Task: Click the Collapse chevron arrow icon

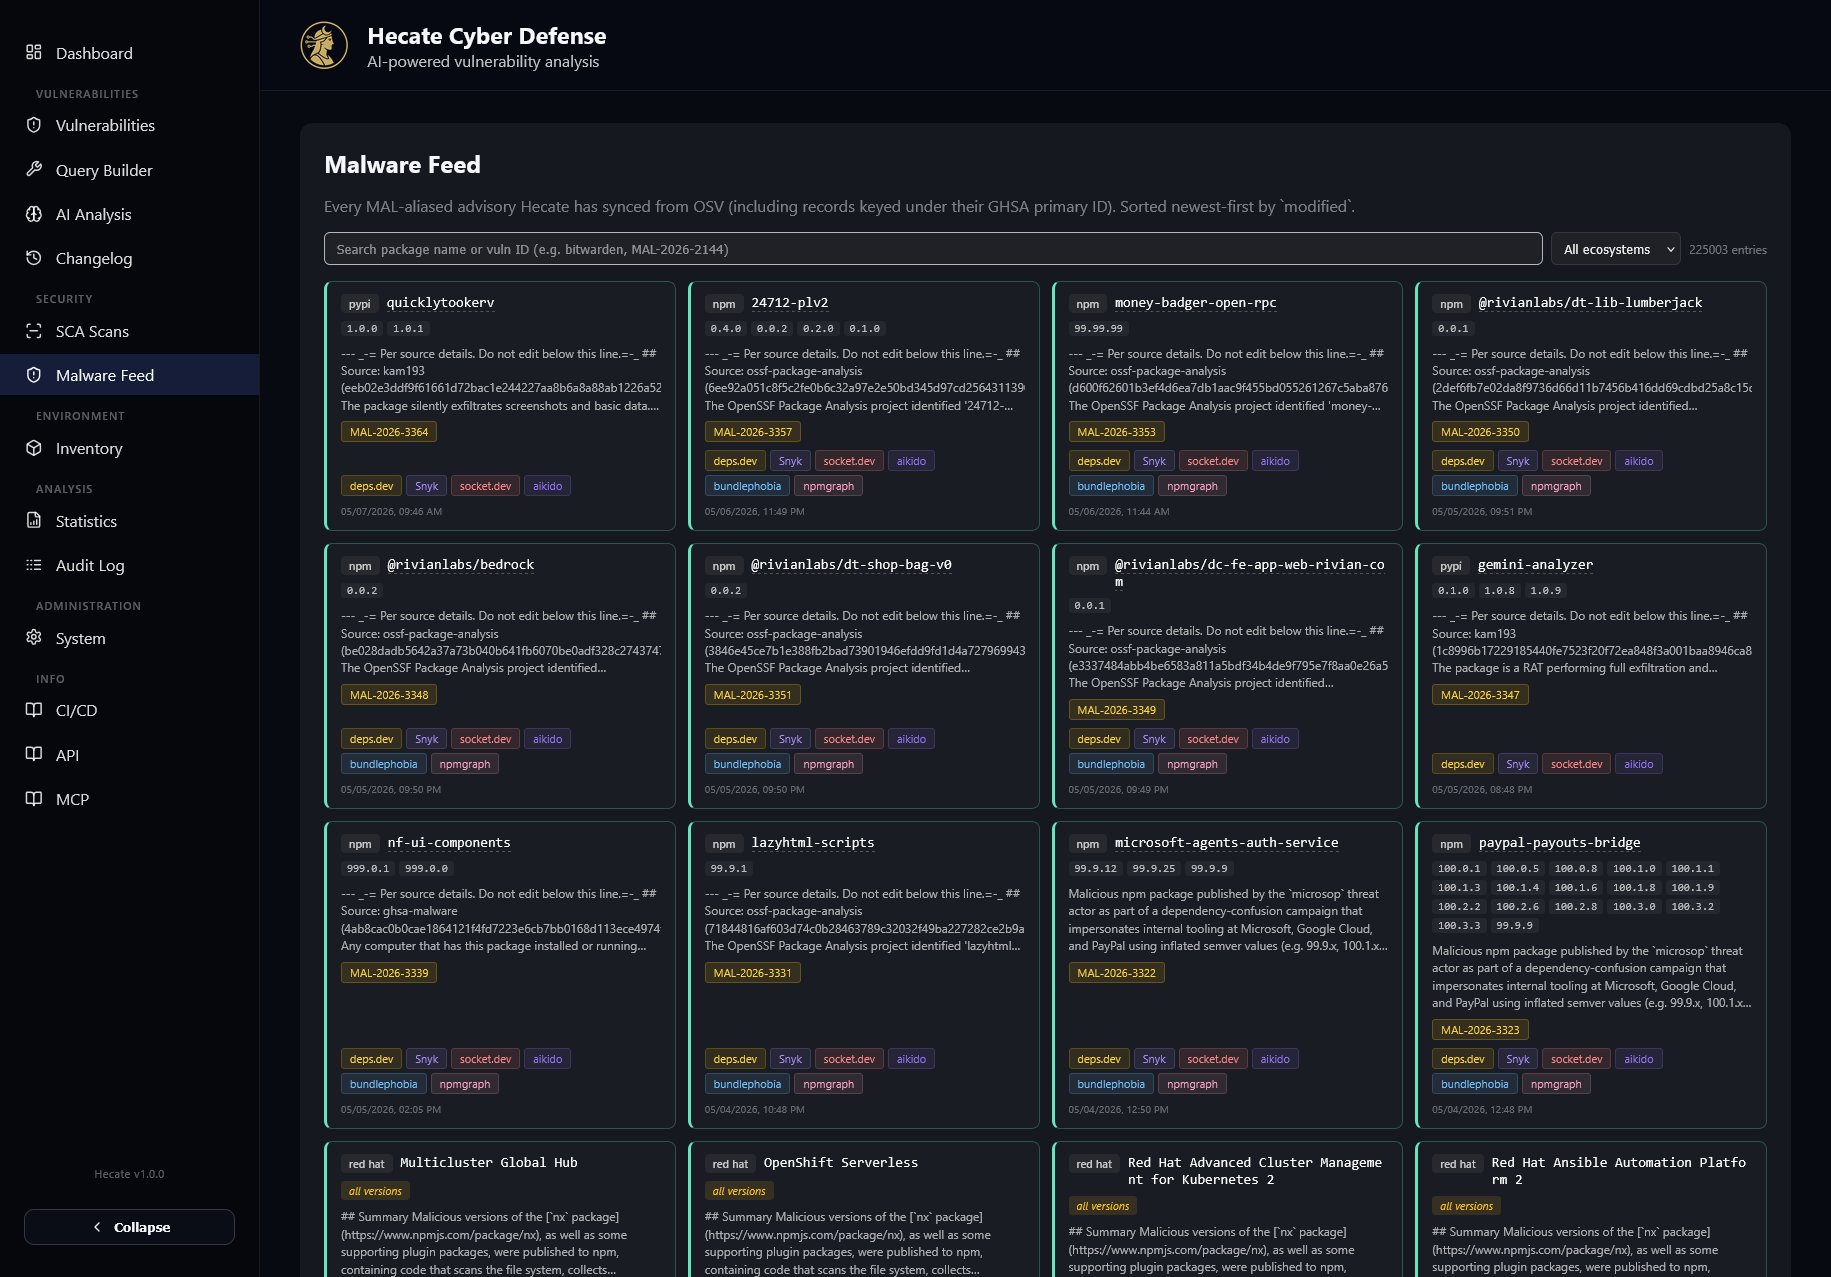Action: [97, 1227]
